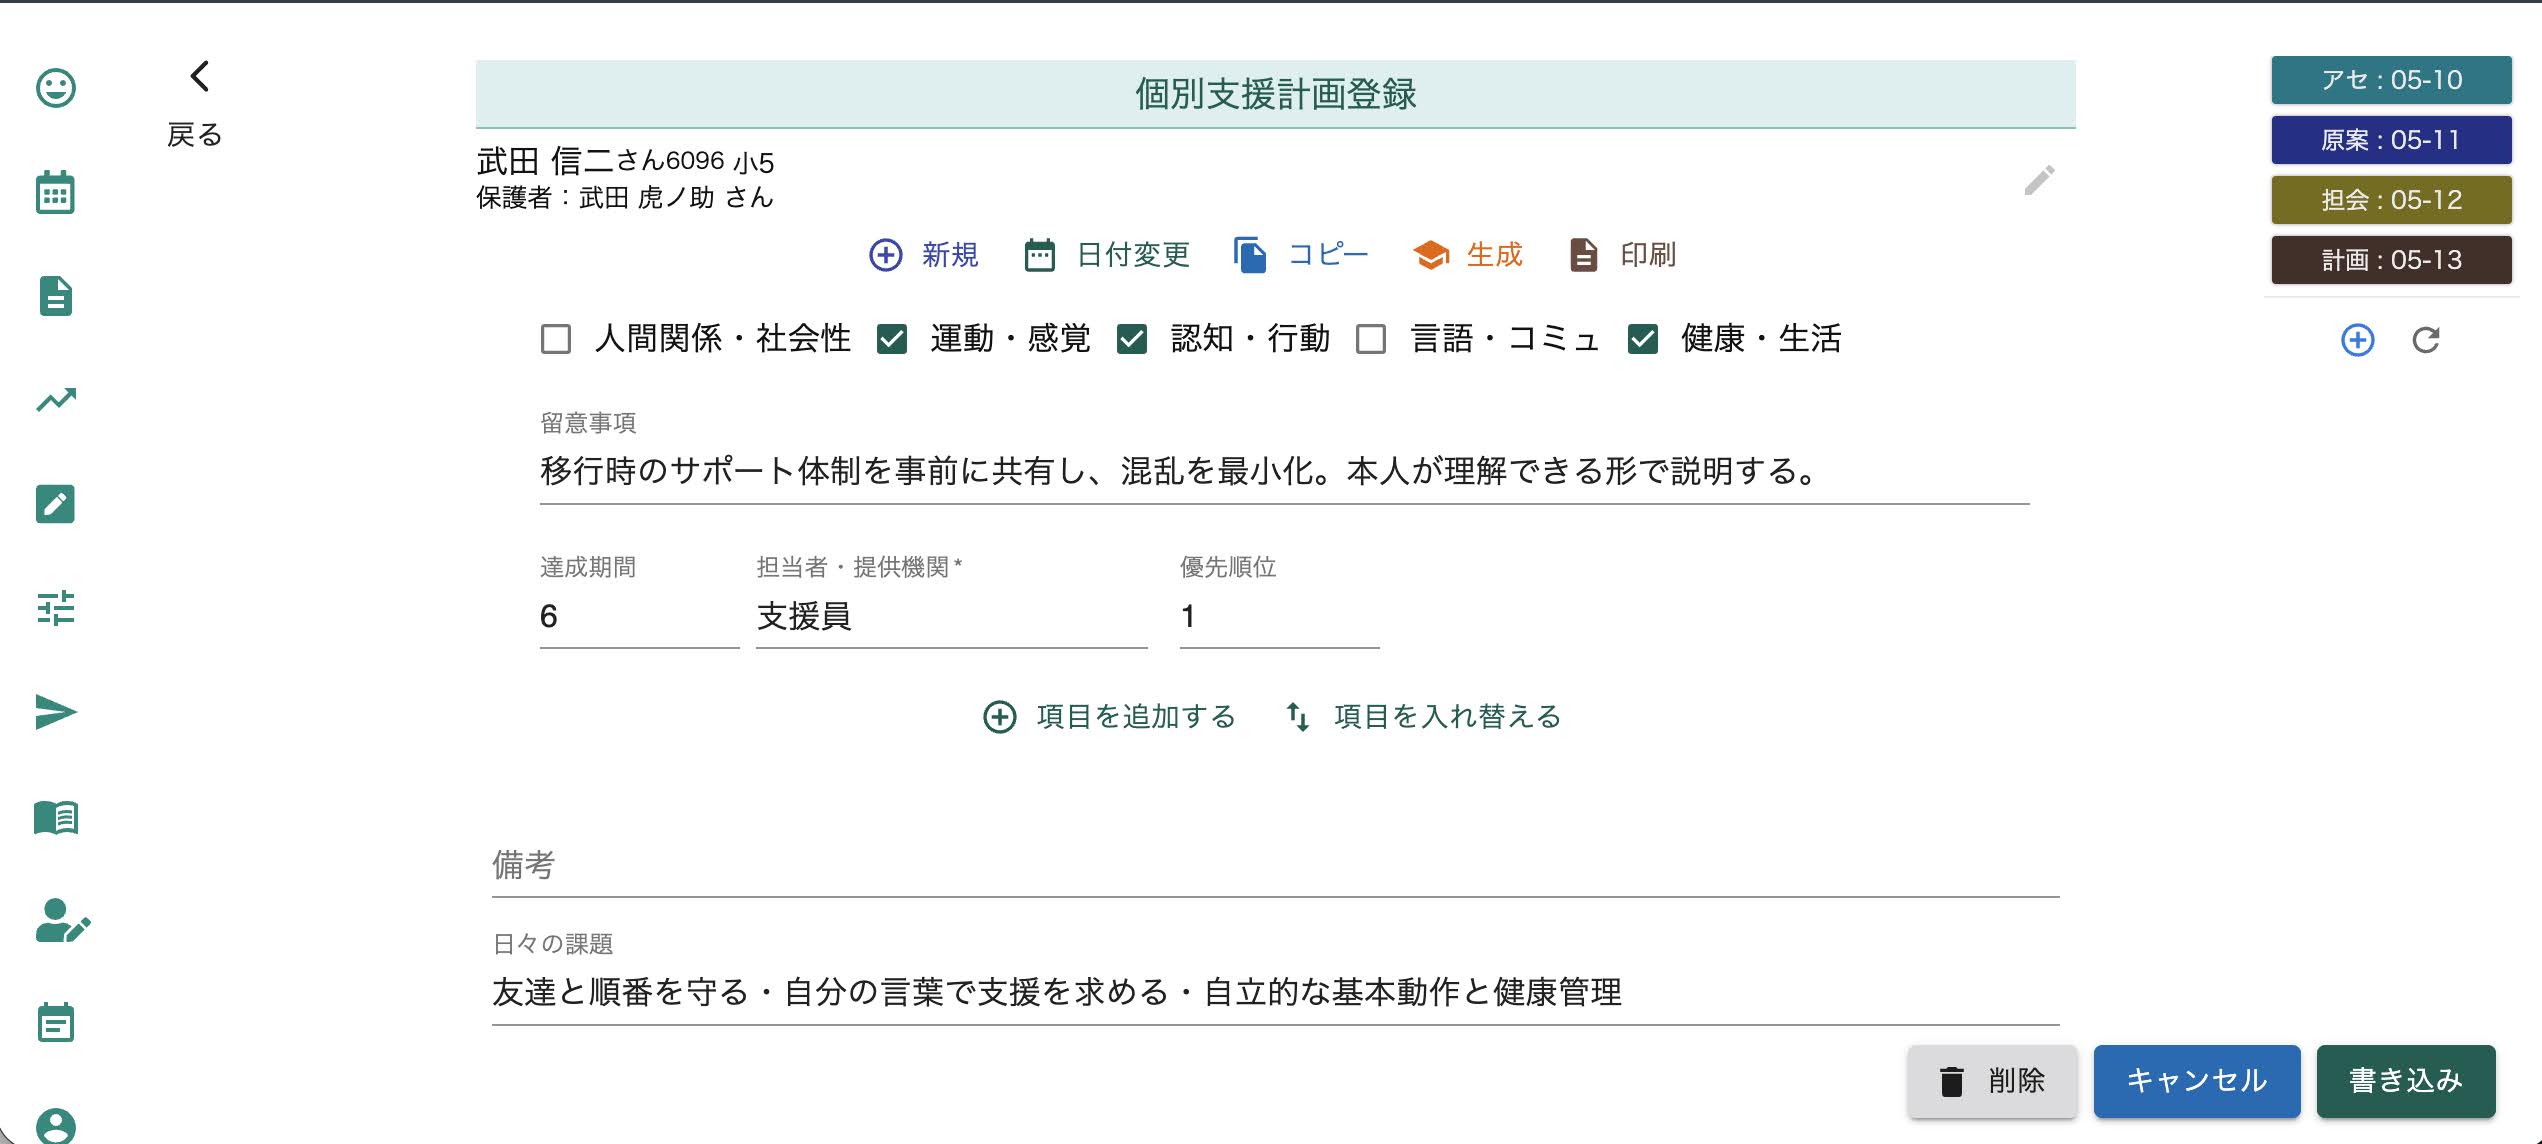Click the blue plus circle under the date tags

[x=2357, y=340]
